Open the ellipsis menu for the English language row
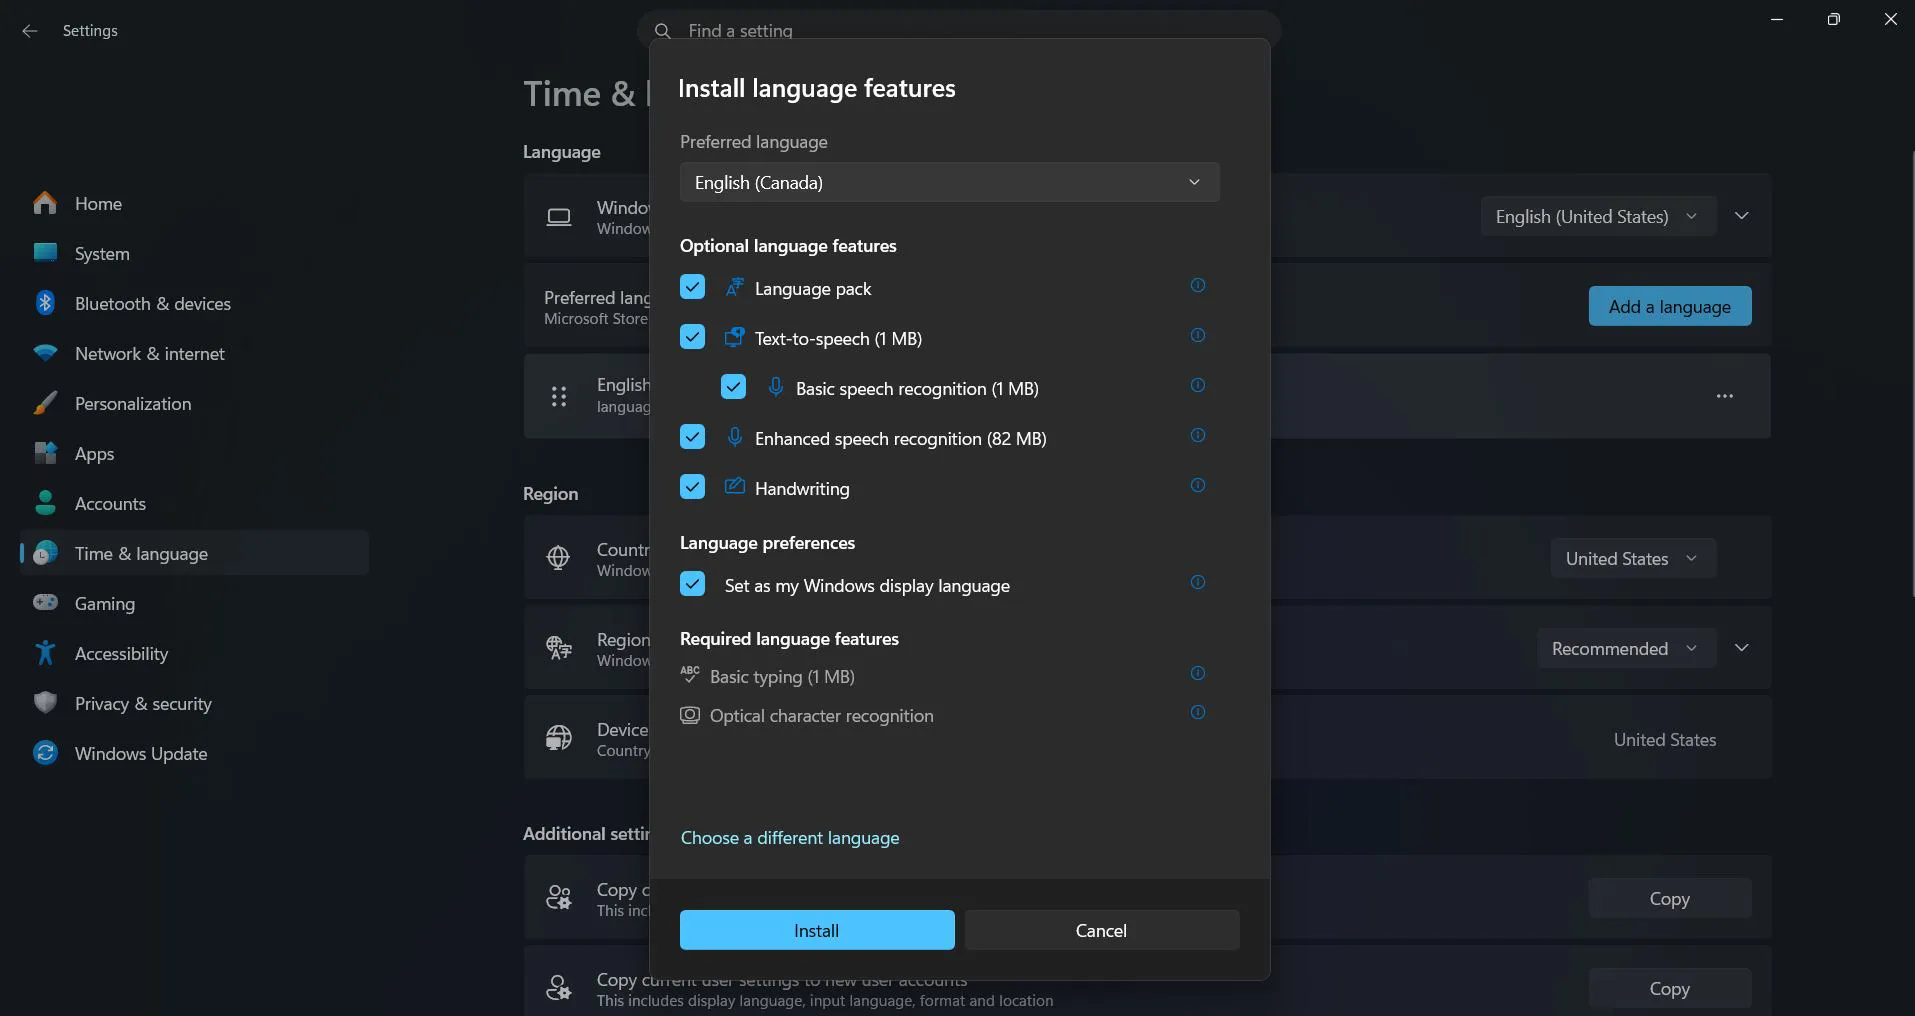Viewport: 1915px width, 1016px height. pyautogui.click(x=1724, y=396)
